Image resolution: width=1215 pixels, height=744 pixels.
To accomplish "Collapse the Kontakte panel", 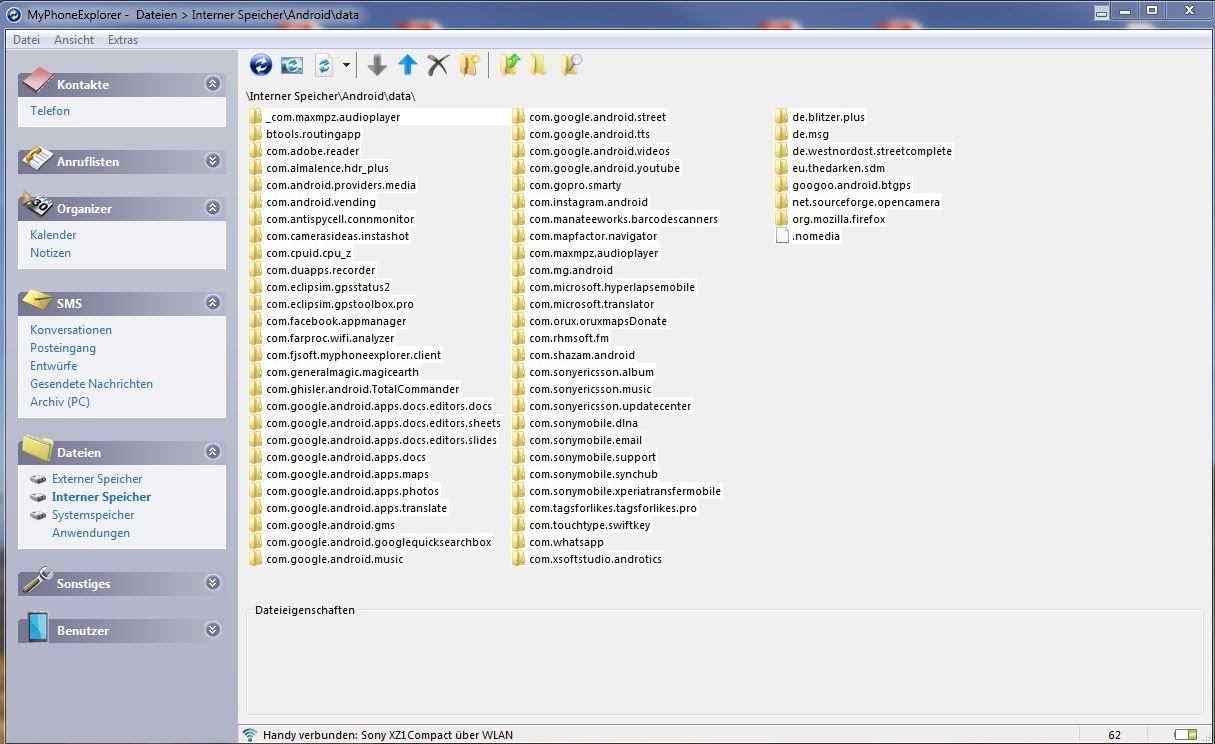I will click(212, 84).
